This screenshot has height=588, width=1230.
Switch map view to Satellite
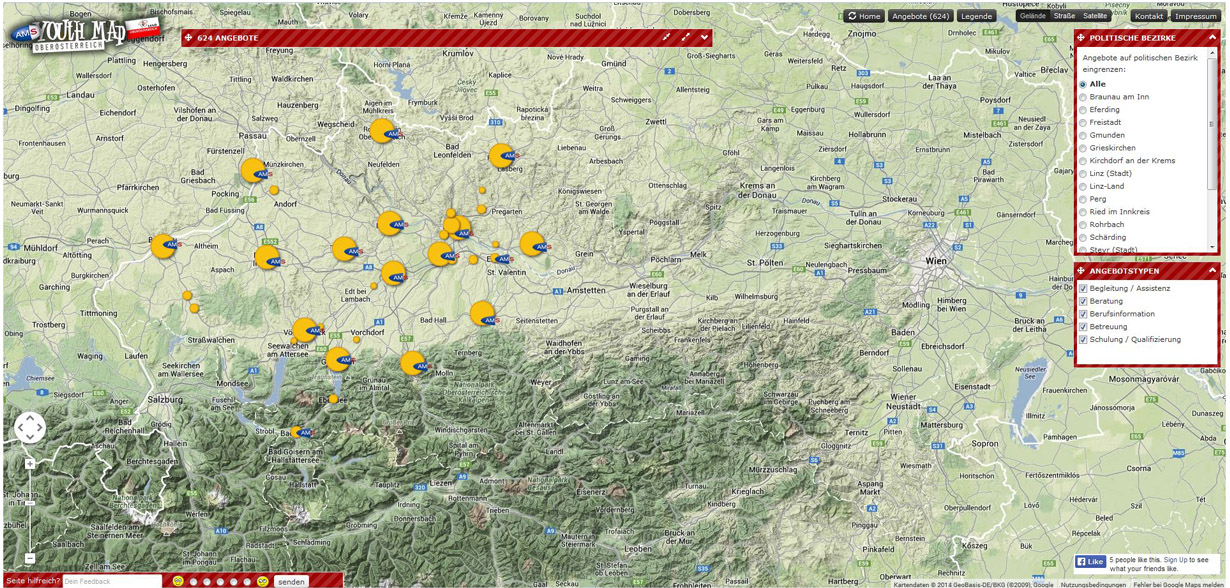click(x=1095, y=16)
